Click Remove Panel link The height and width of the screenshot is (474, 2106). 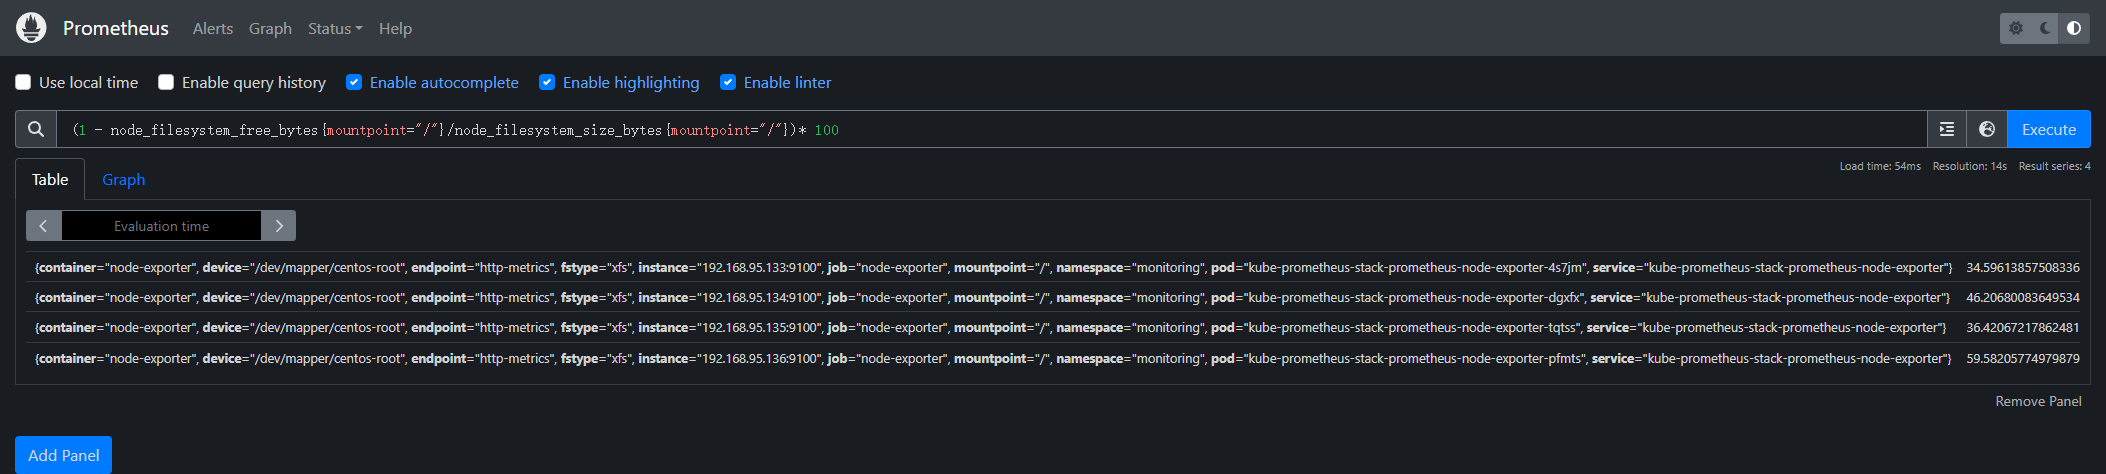pos(2038,401)
